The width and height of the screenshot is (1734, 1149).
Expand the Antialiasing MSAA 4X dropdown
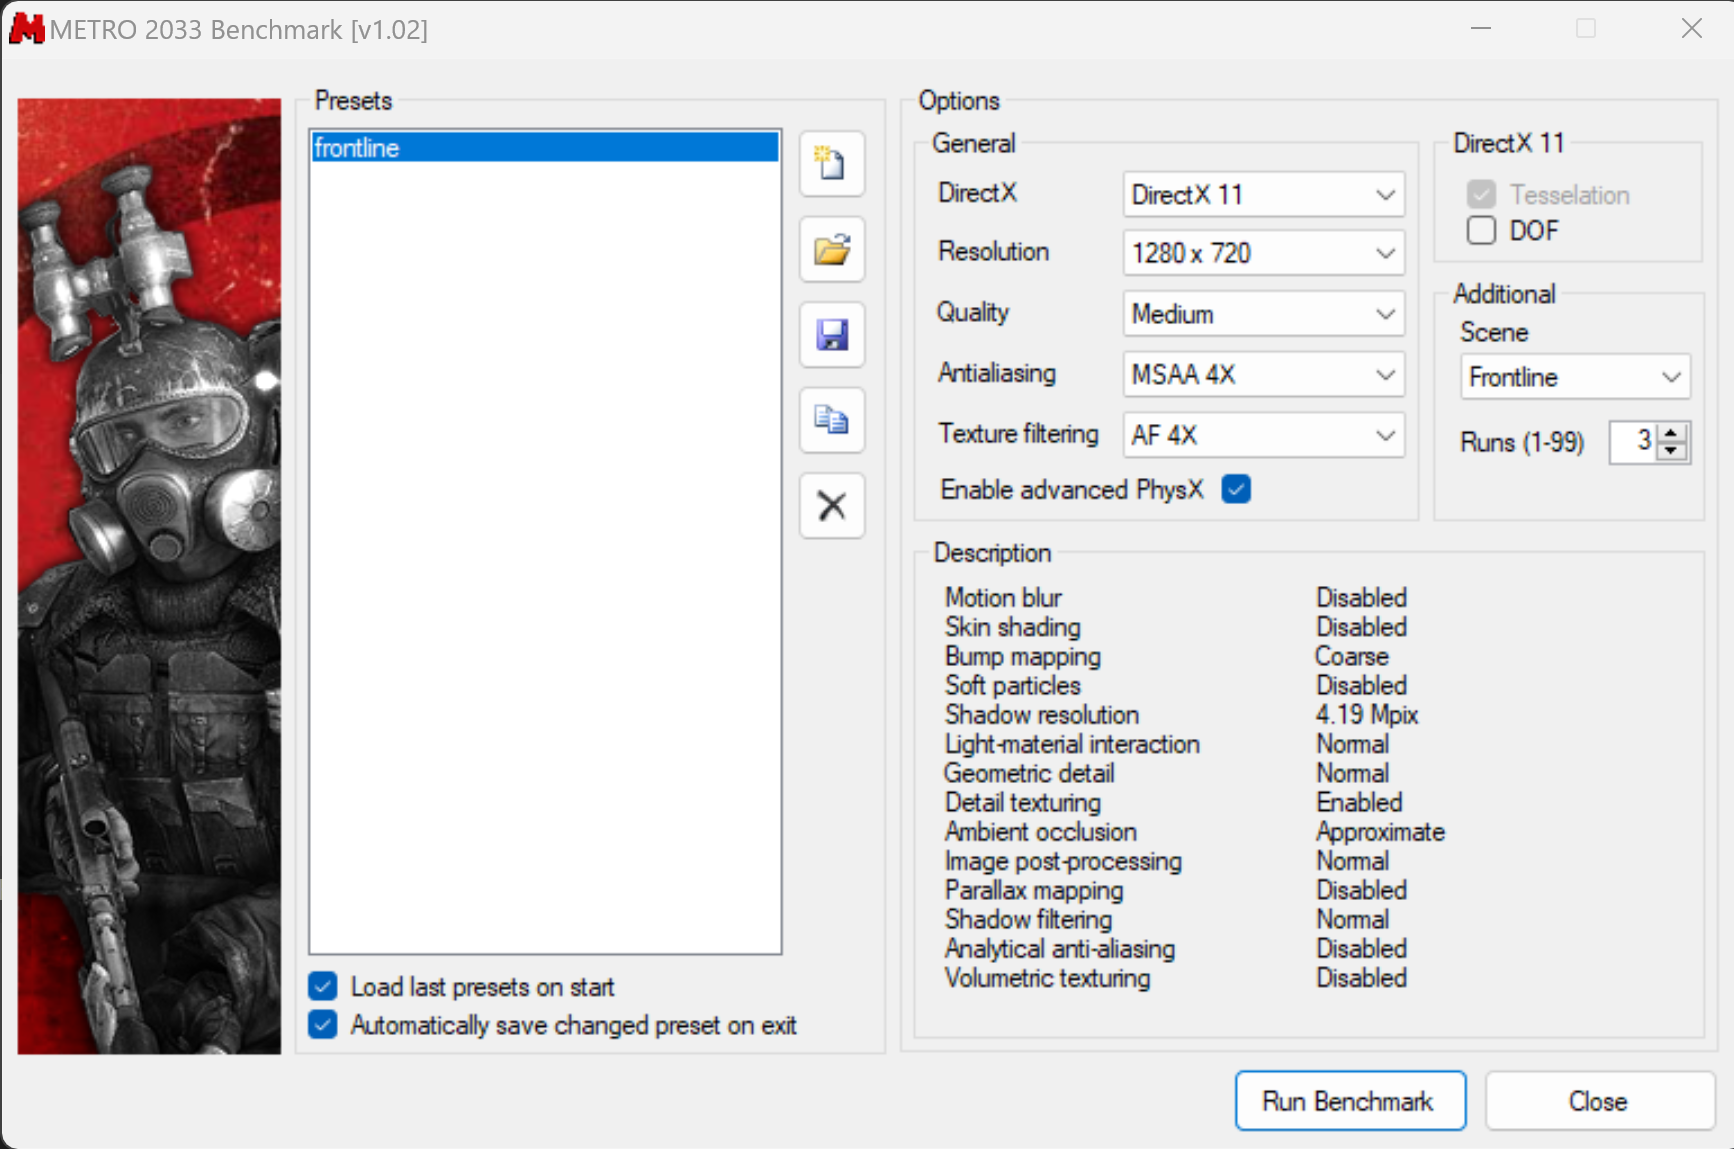1263,375
